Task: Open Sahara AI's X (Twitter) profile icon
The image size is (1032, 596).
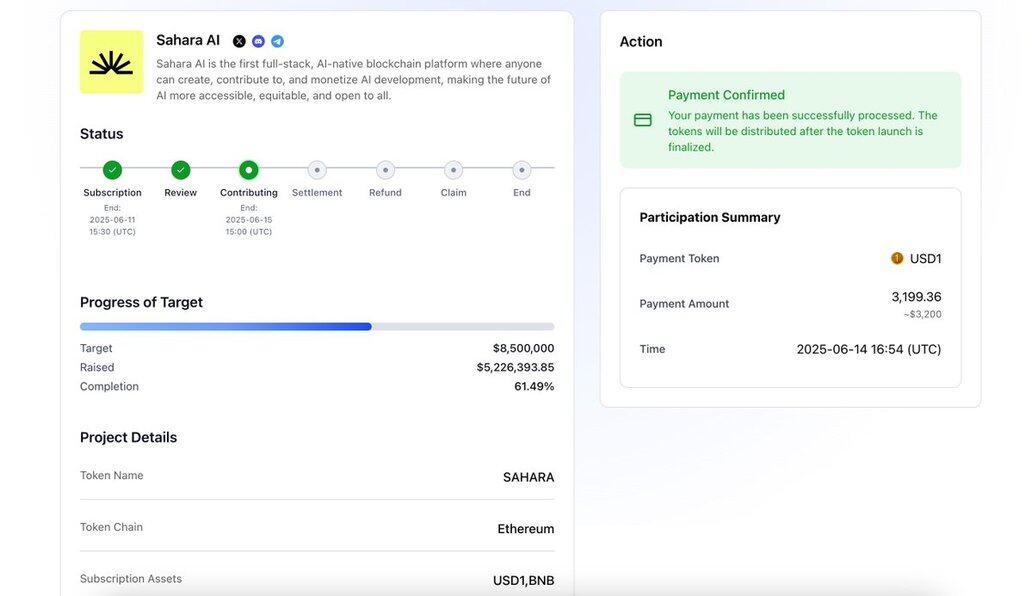Action: tap(239, 41)
